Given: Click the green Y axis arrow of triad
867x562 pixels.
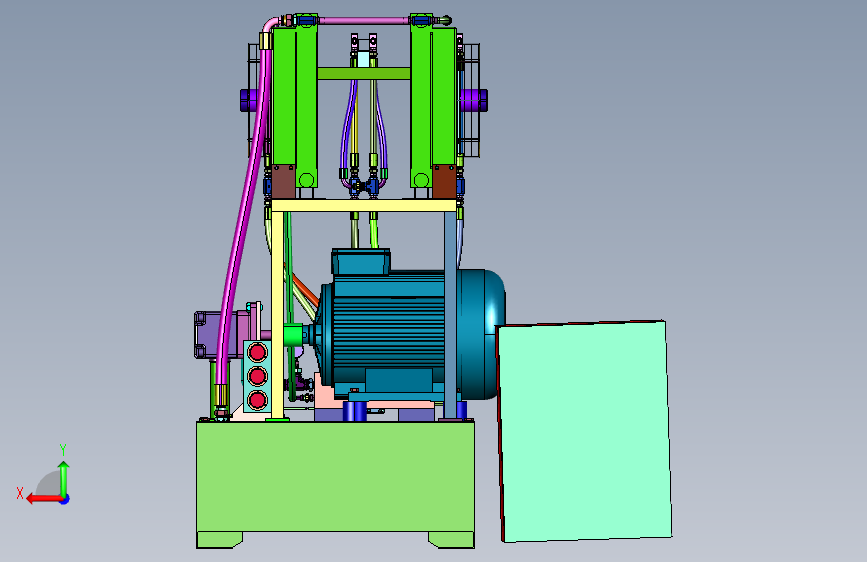Looking at the screenshot, I should coord(64,478).
